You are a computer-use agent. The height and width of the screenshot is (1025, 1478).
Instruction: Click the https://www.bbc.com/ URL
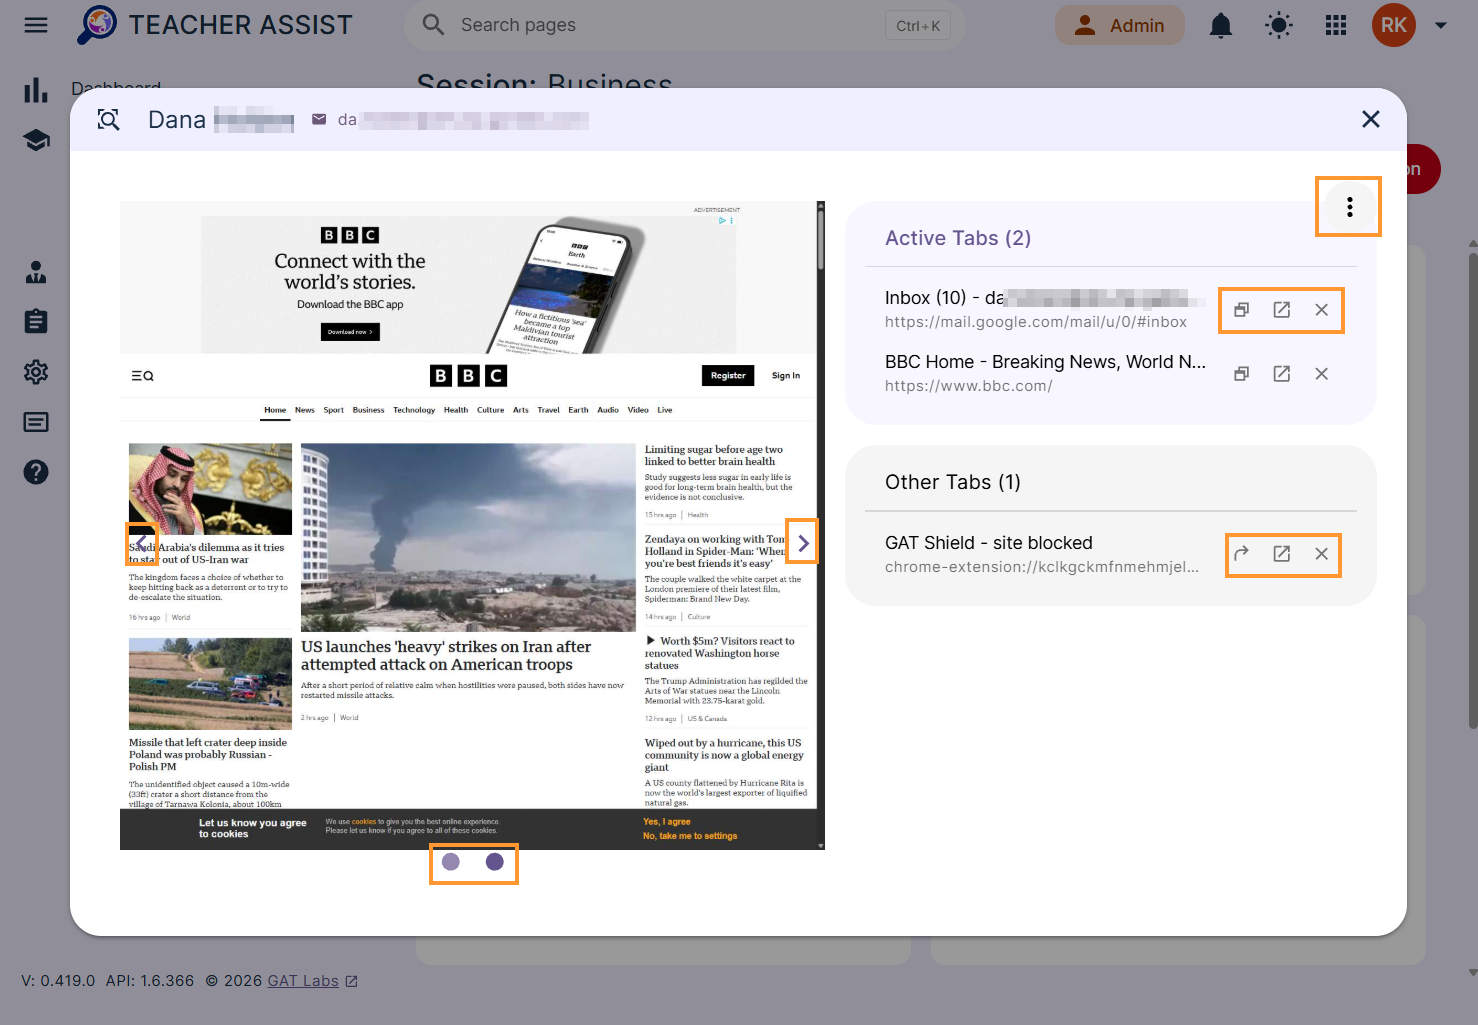pos(969,386)
